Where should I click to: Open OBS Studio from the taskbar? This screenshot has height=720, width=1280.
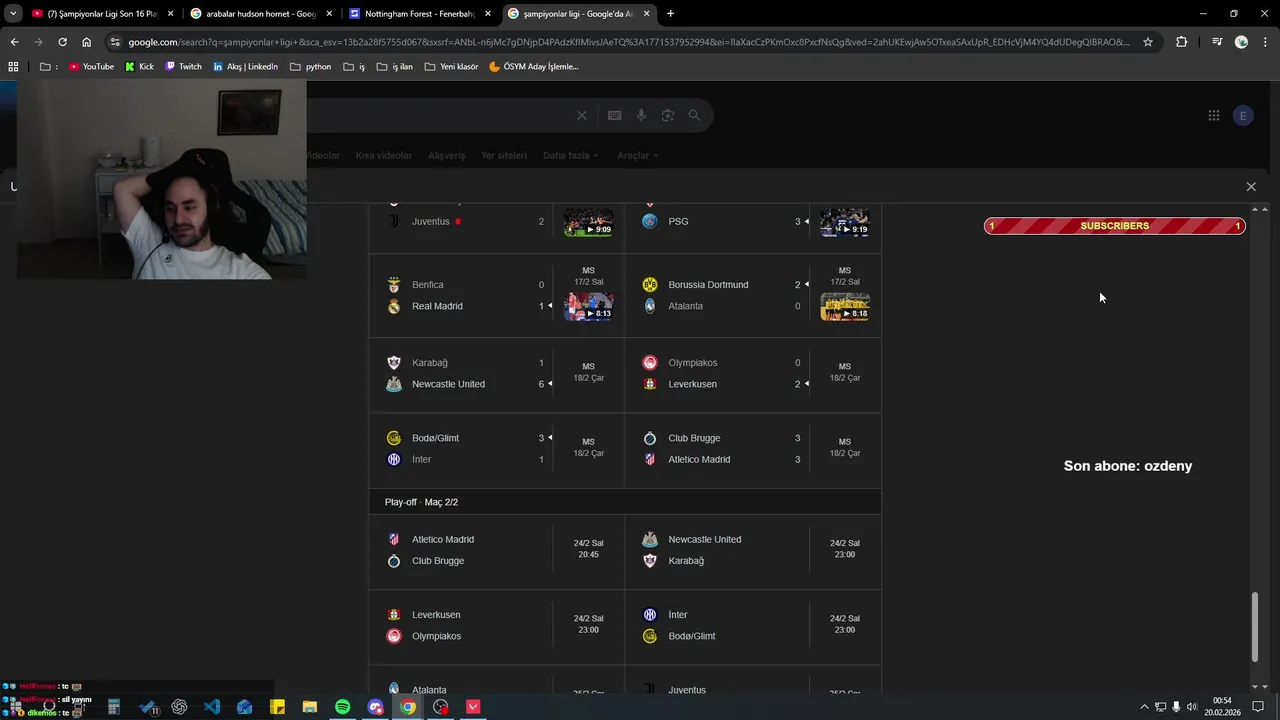coord(441,707)
